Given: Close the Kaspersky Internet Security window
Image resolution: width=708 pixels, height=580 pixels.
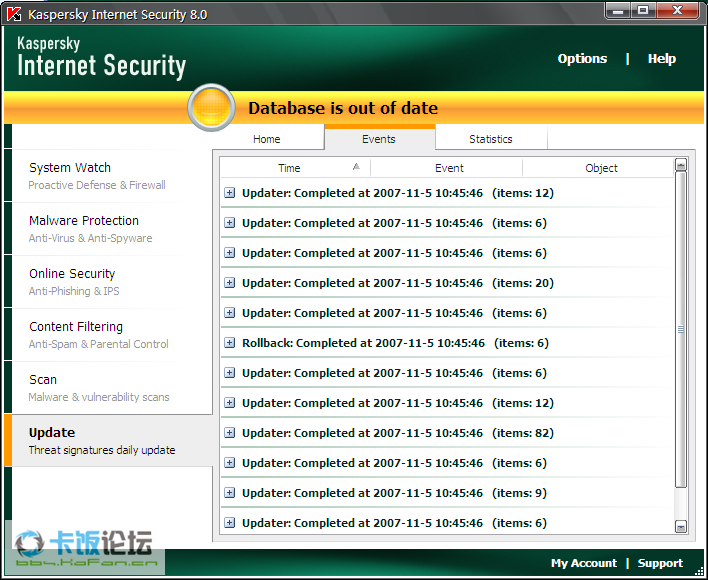Looking at the screenshot, I should (x=677, y=11).
